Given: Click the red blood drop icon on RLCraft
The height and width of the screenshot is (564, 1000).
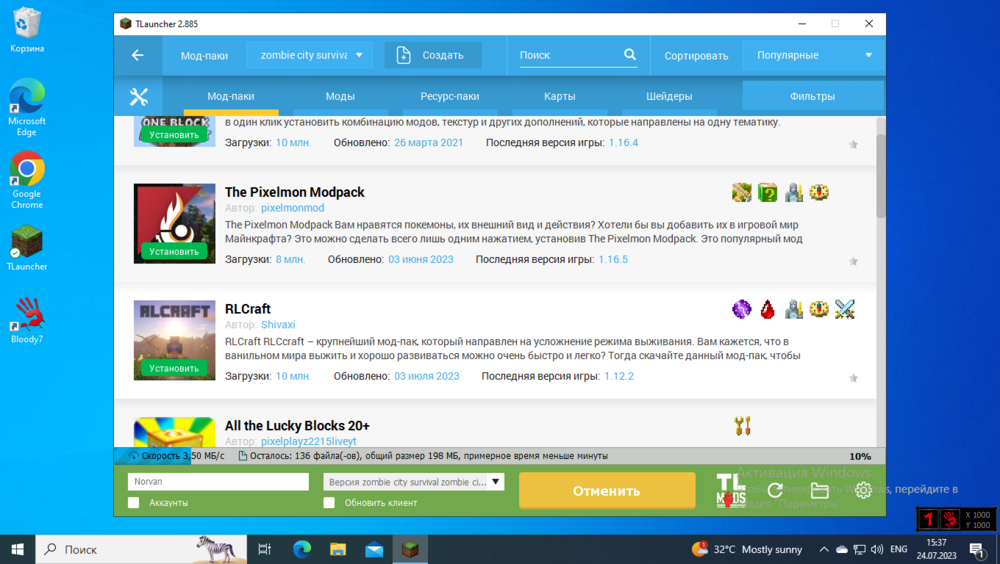Looking at the screenshot, I should pyautogui.click(x=767, y=309).
